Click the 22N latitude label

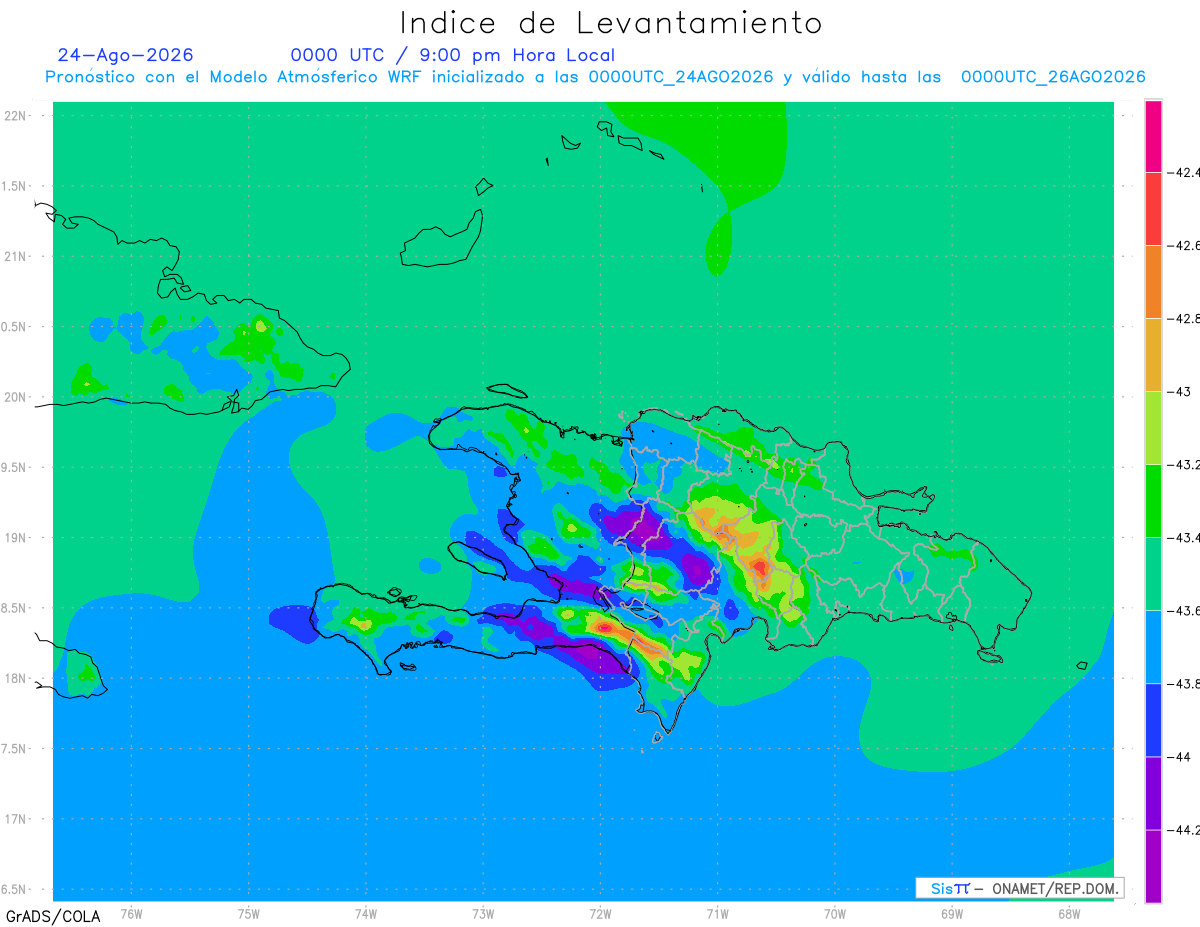pos(16,115)
